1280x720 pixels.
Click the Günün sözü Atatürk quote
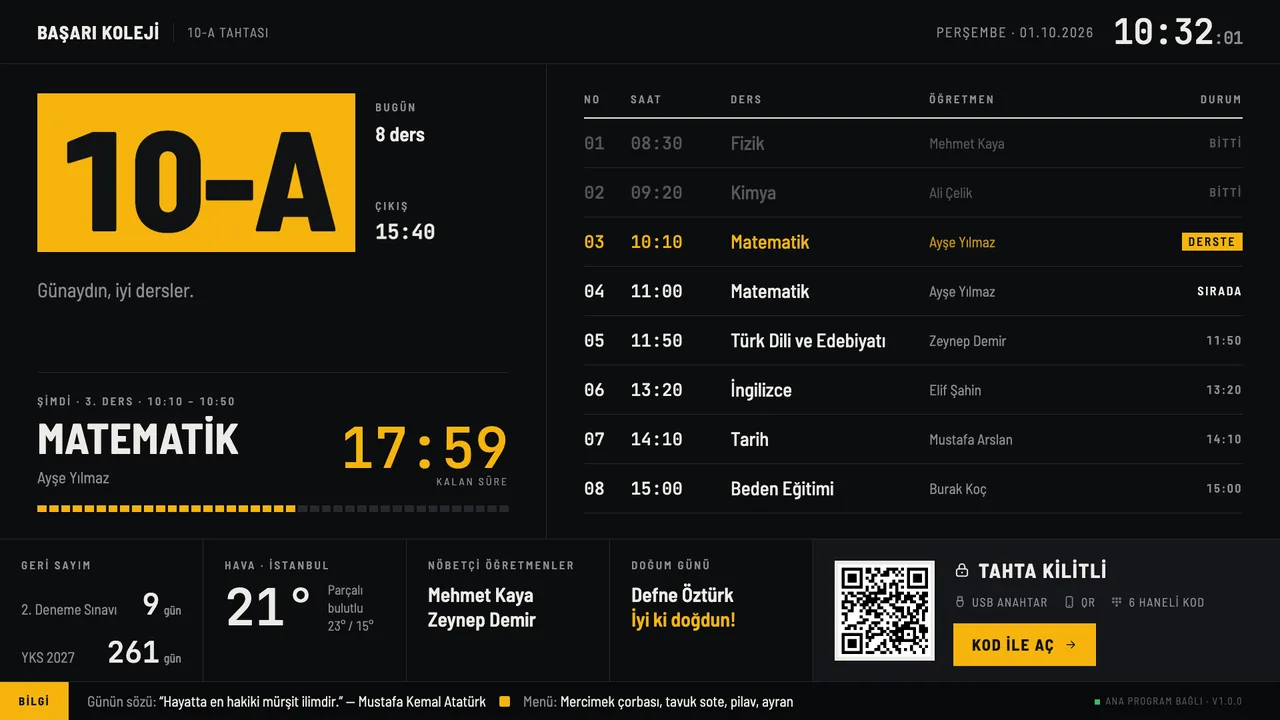[286, 702]
